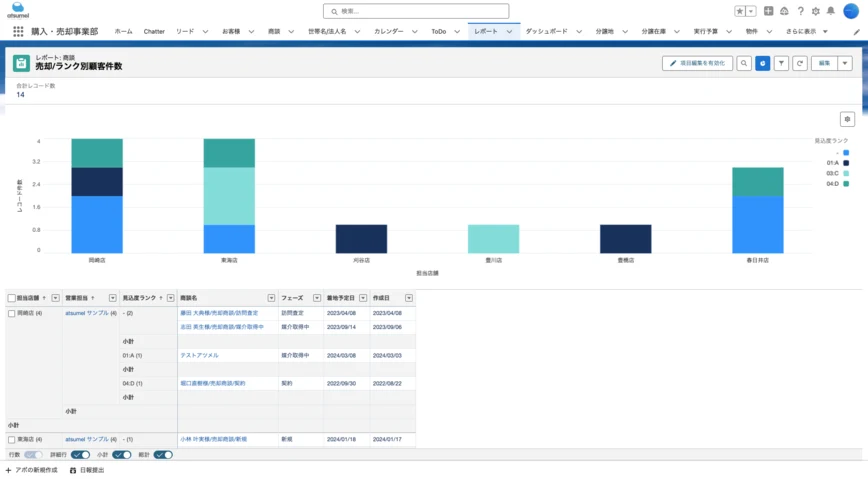Open the 営業担当 column menu
Image resolution: width=868 pixels, height=479 pixels.
coord(112,298)
